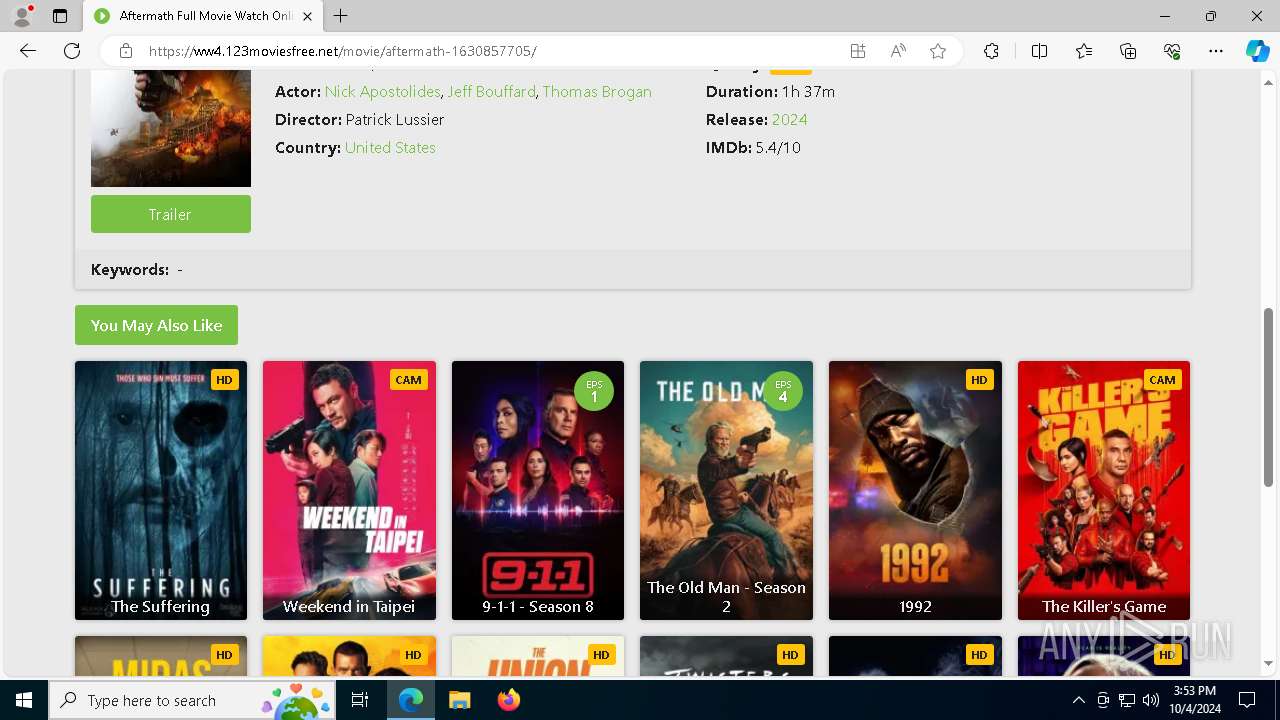Click HD badge on The Suffering
The image size is (1280, 720).
coord(224,380)
